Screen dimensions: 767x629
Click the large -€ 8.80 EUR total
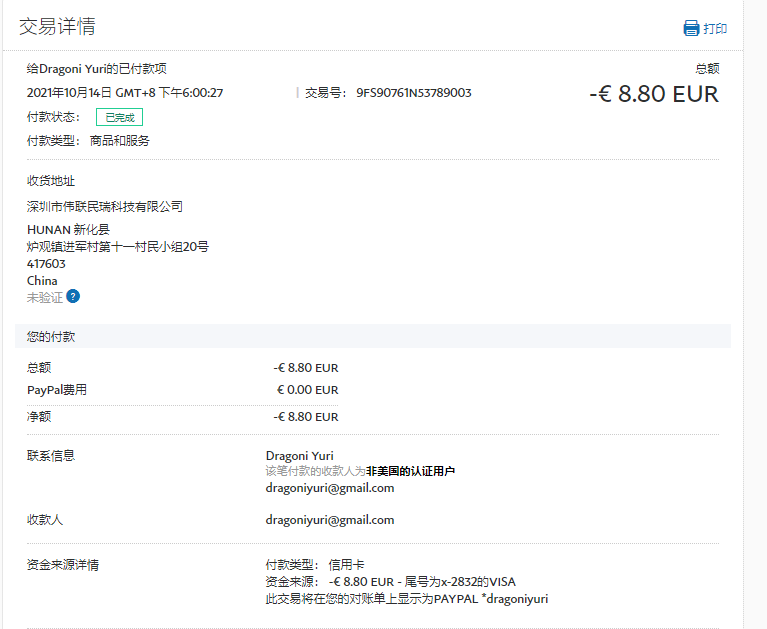654,94
